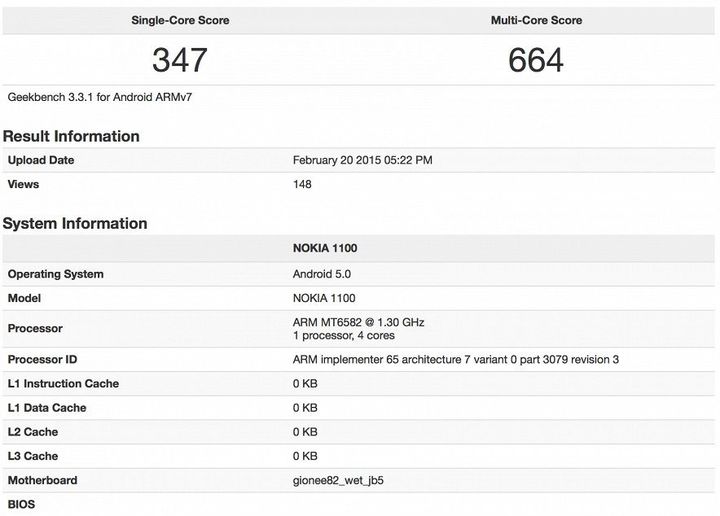720x516 pixels.
Task: Click the BIOS label
Action: [x=22, y=505]
